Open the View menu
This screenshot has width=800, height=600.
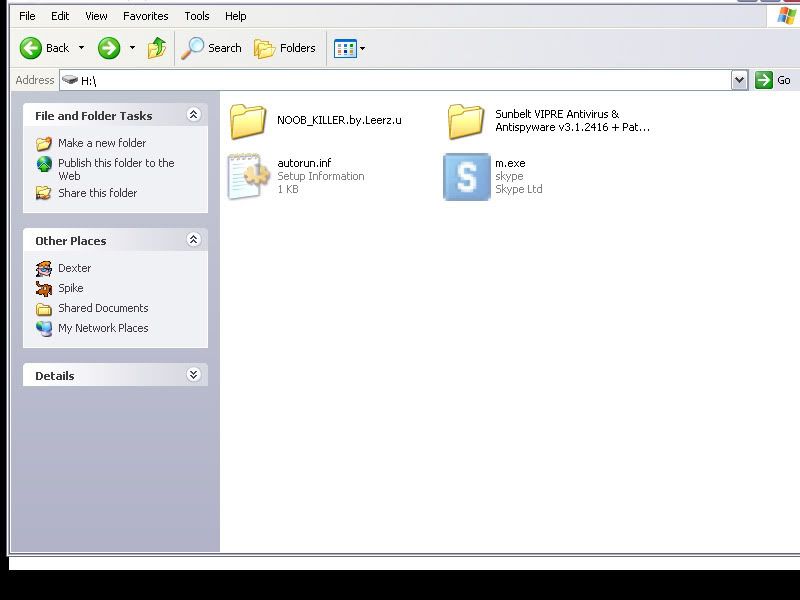pyautogui.click(x=96, y=16)
